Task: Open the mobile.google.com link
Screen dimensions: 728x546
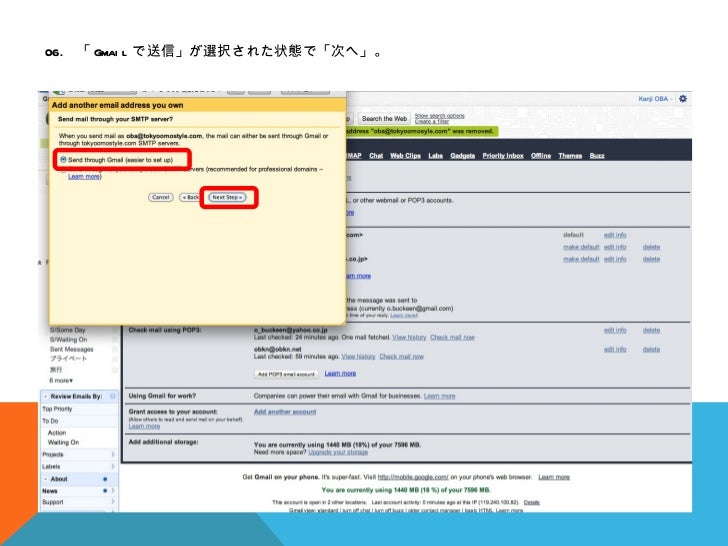Action: coord(413,477)
